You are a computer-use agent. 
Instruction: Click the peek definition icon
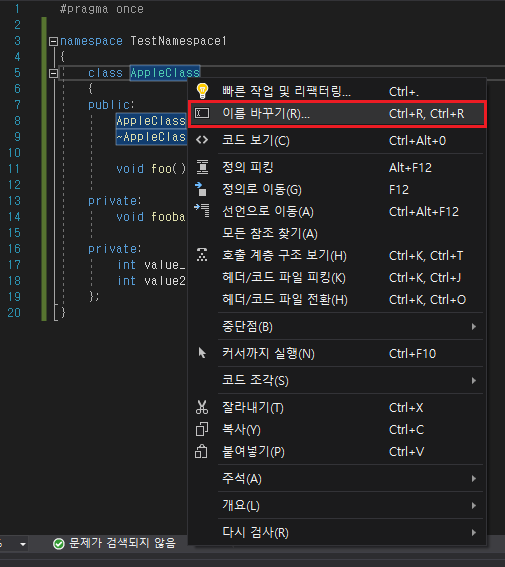coord(202,167)
